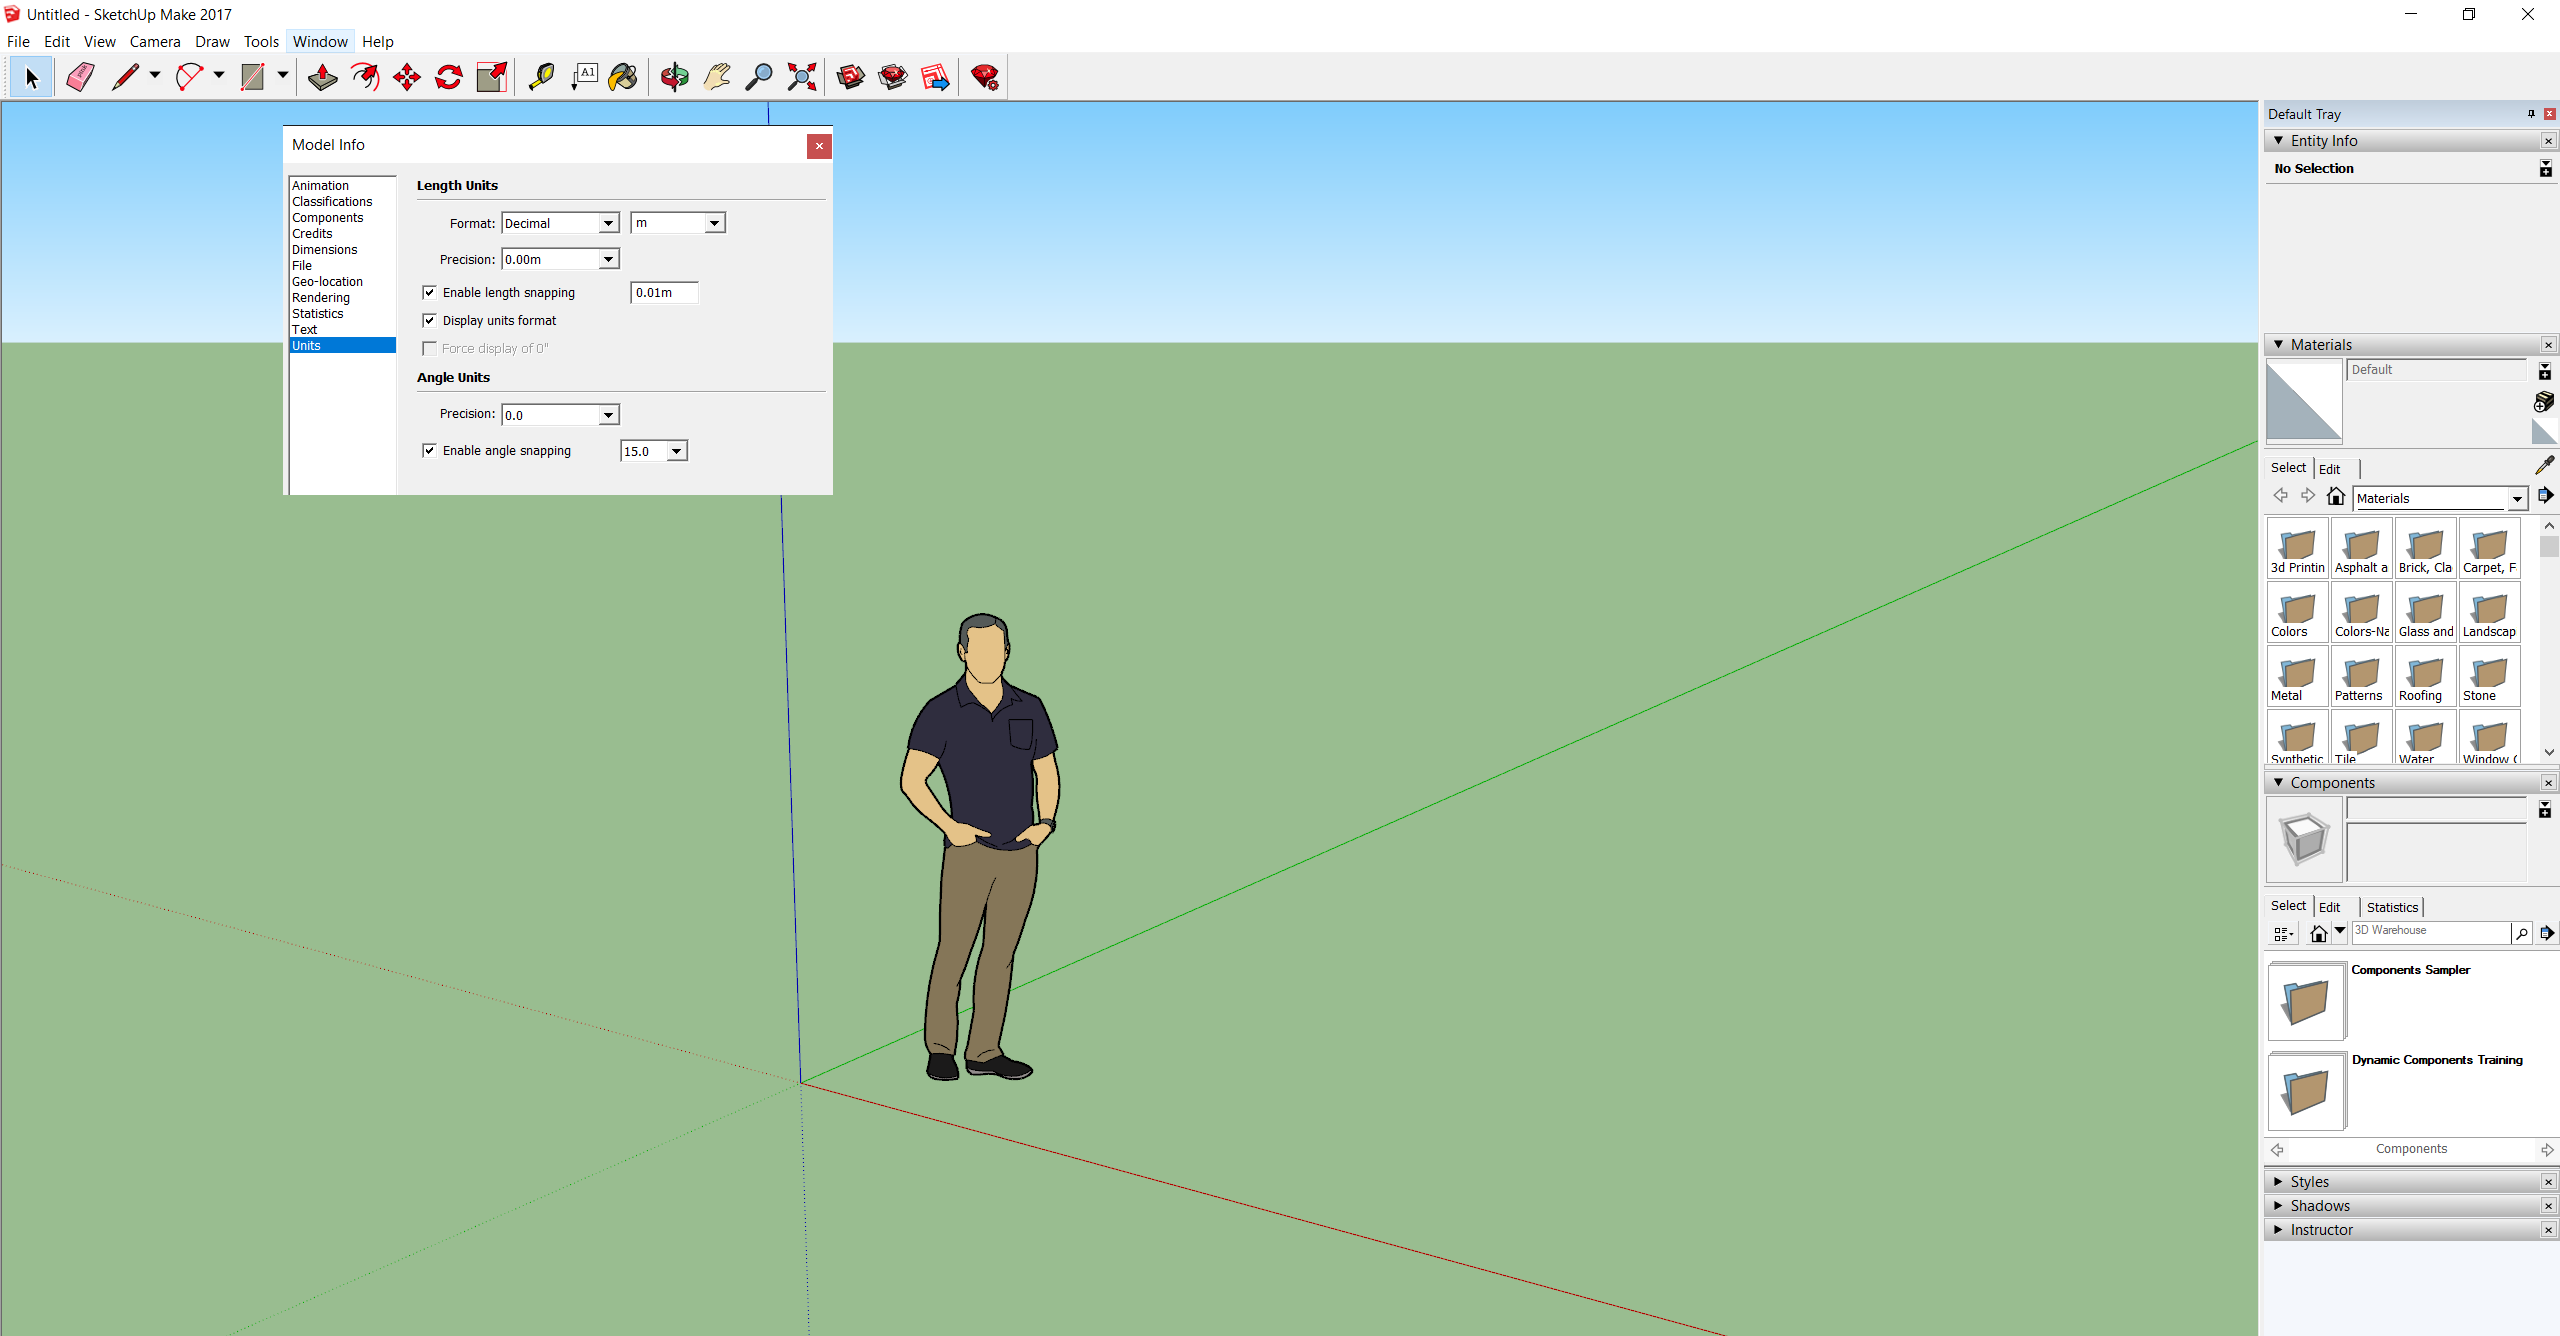Open the Camera menu
2560x1336 pixels.
click(x=155, y=41)
